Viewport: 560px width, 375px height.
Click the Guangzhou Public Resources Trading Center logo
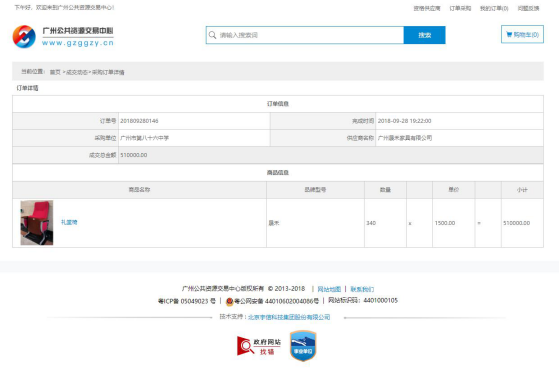click(63, 36)
